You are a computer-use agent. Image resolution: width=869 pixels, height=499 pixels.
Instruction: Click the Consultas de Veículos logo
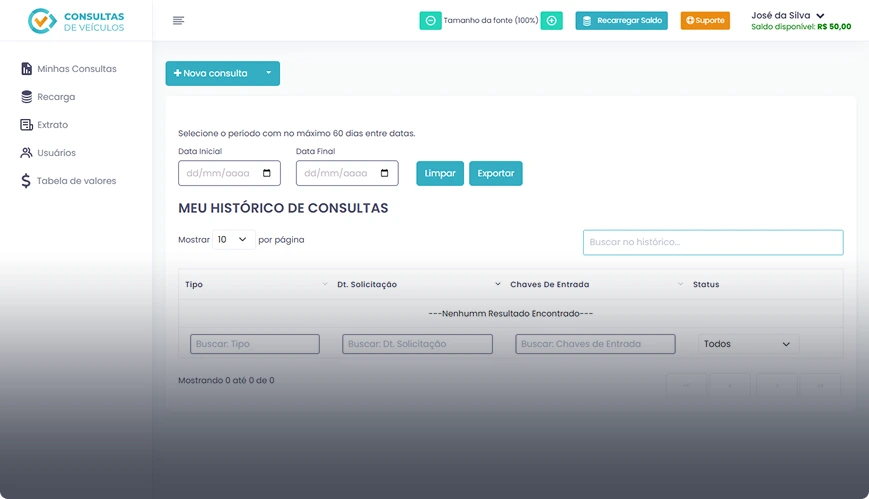[76, 21]
